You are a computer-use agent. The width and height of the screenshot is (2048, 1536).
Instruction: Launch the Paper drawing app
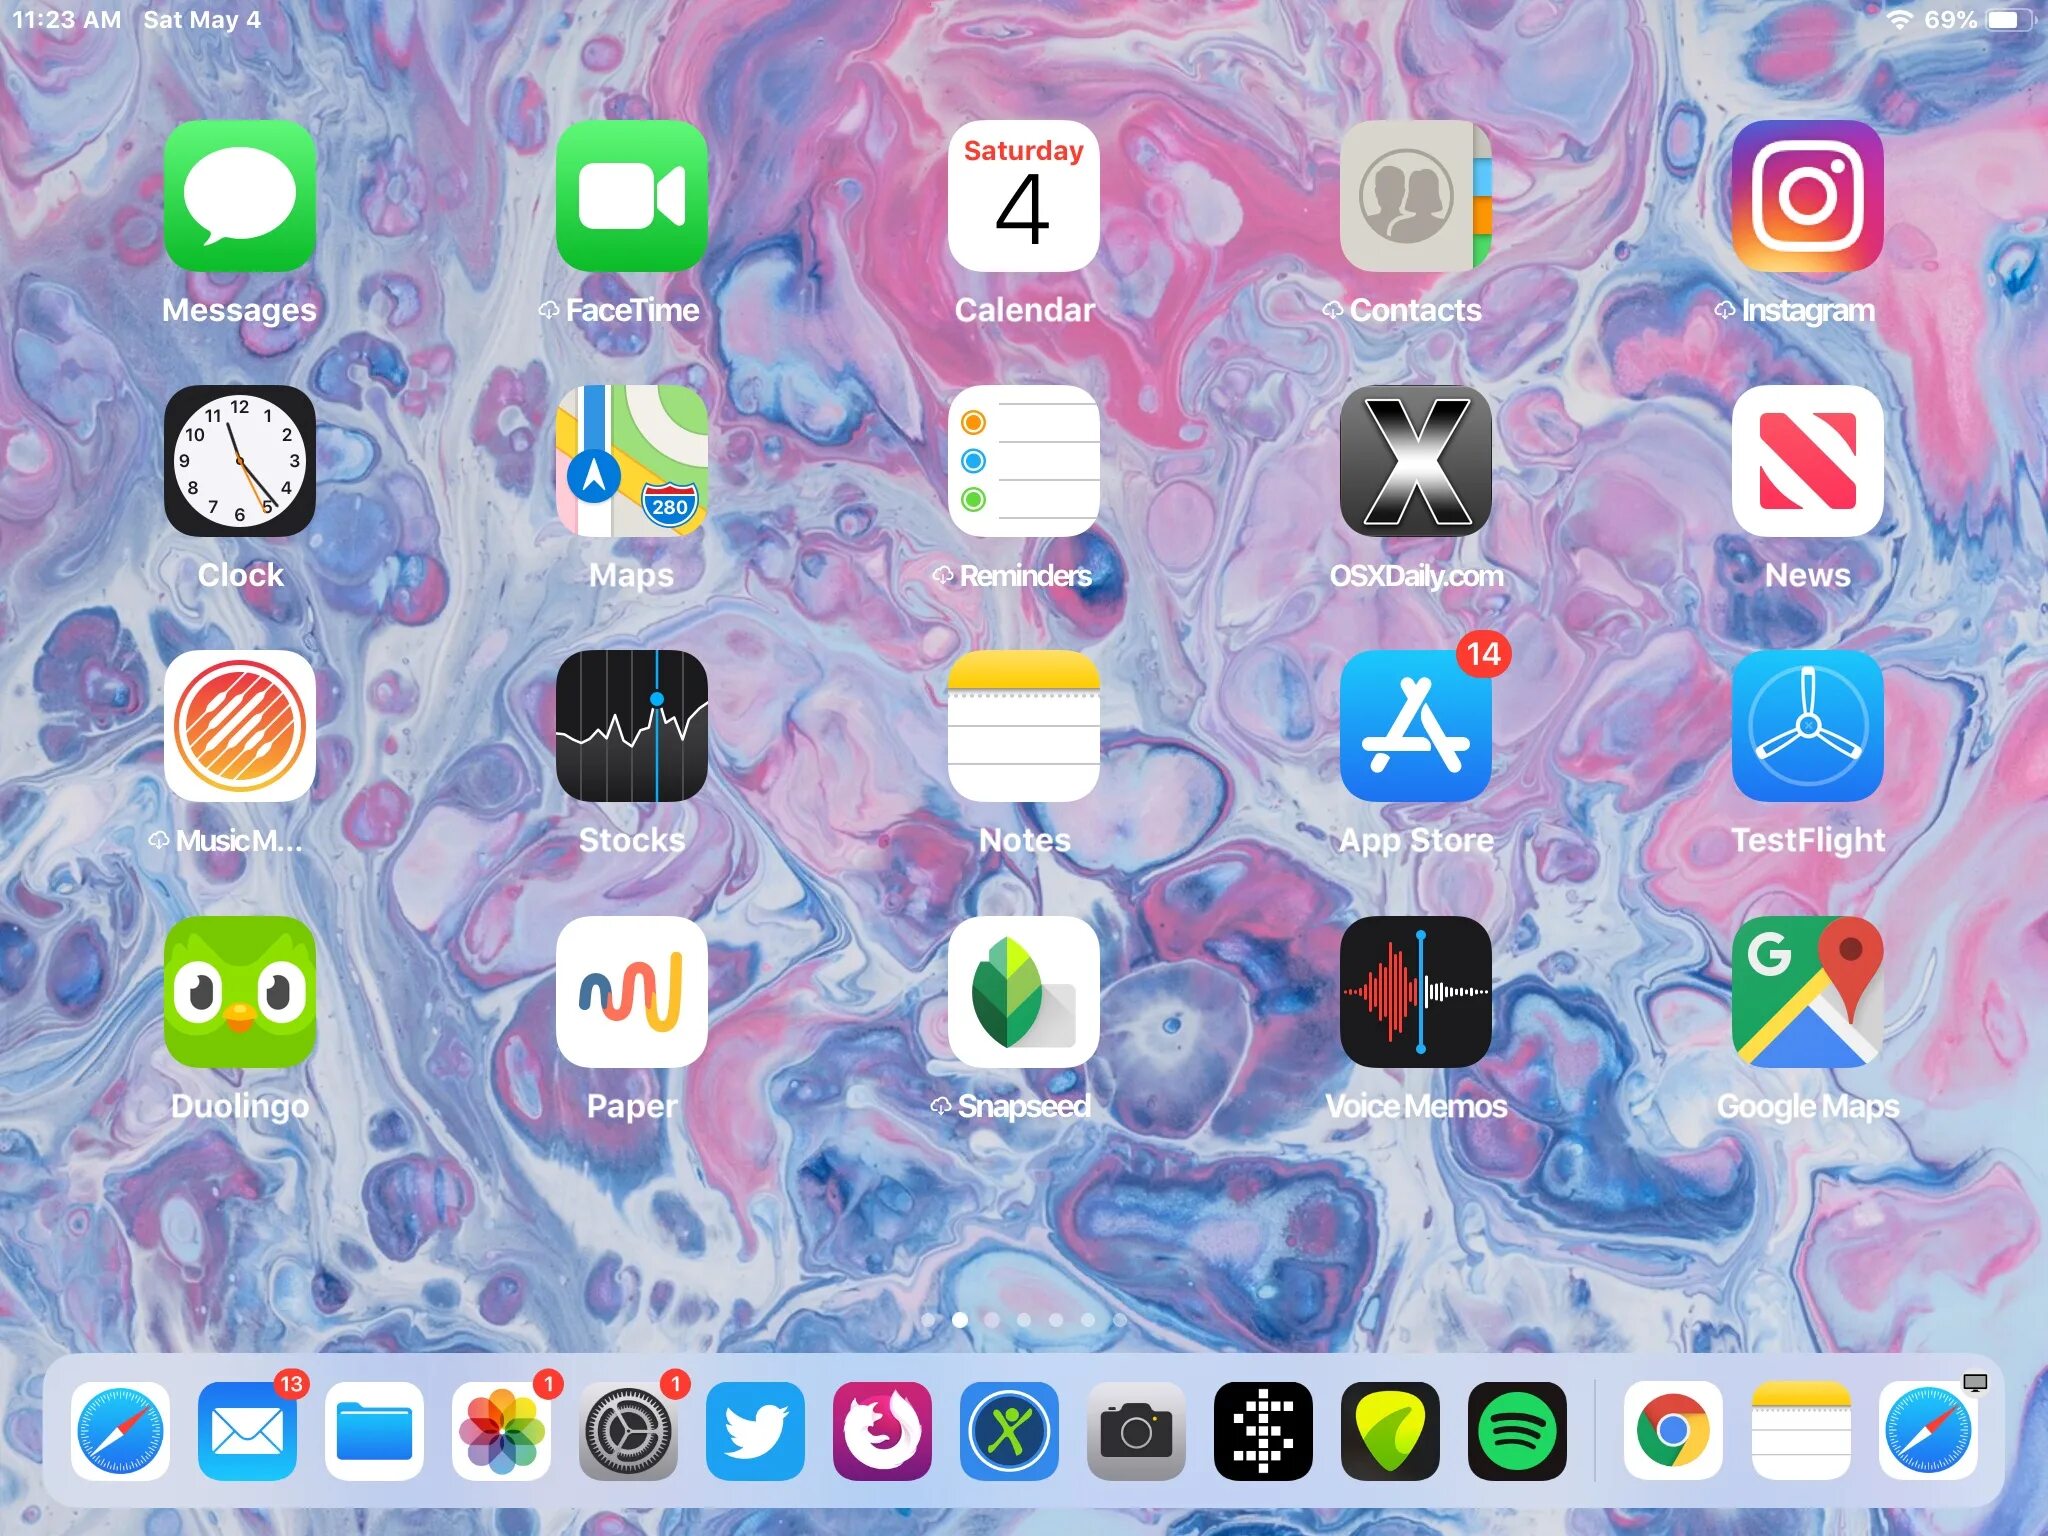coord(632,992)
